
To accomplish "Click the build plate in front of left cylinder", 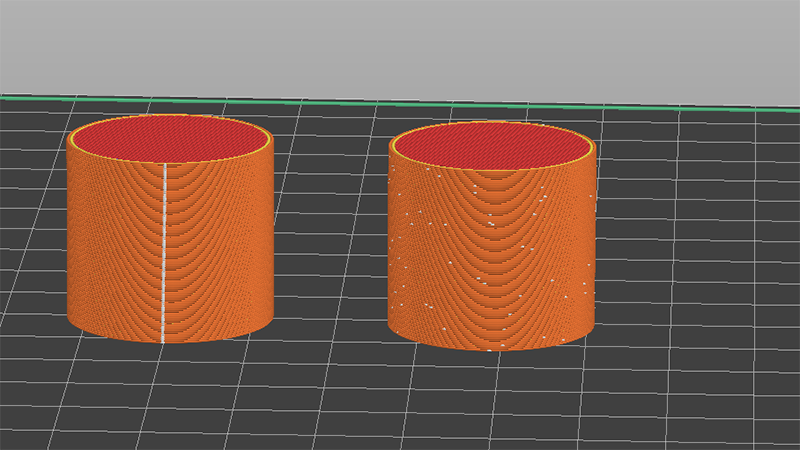I will 170,390.
